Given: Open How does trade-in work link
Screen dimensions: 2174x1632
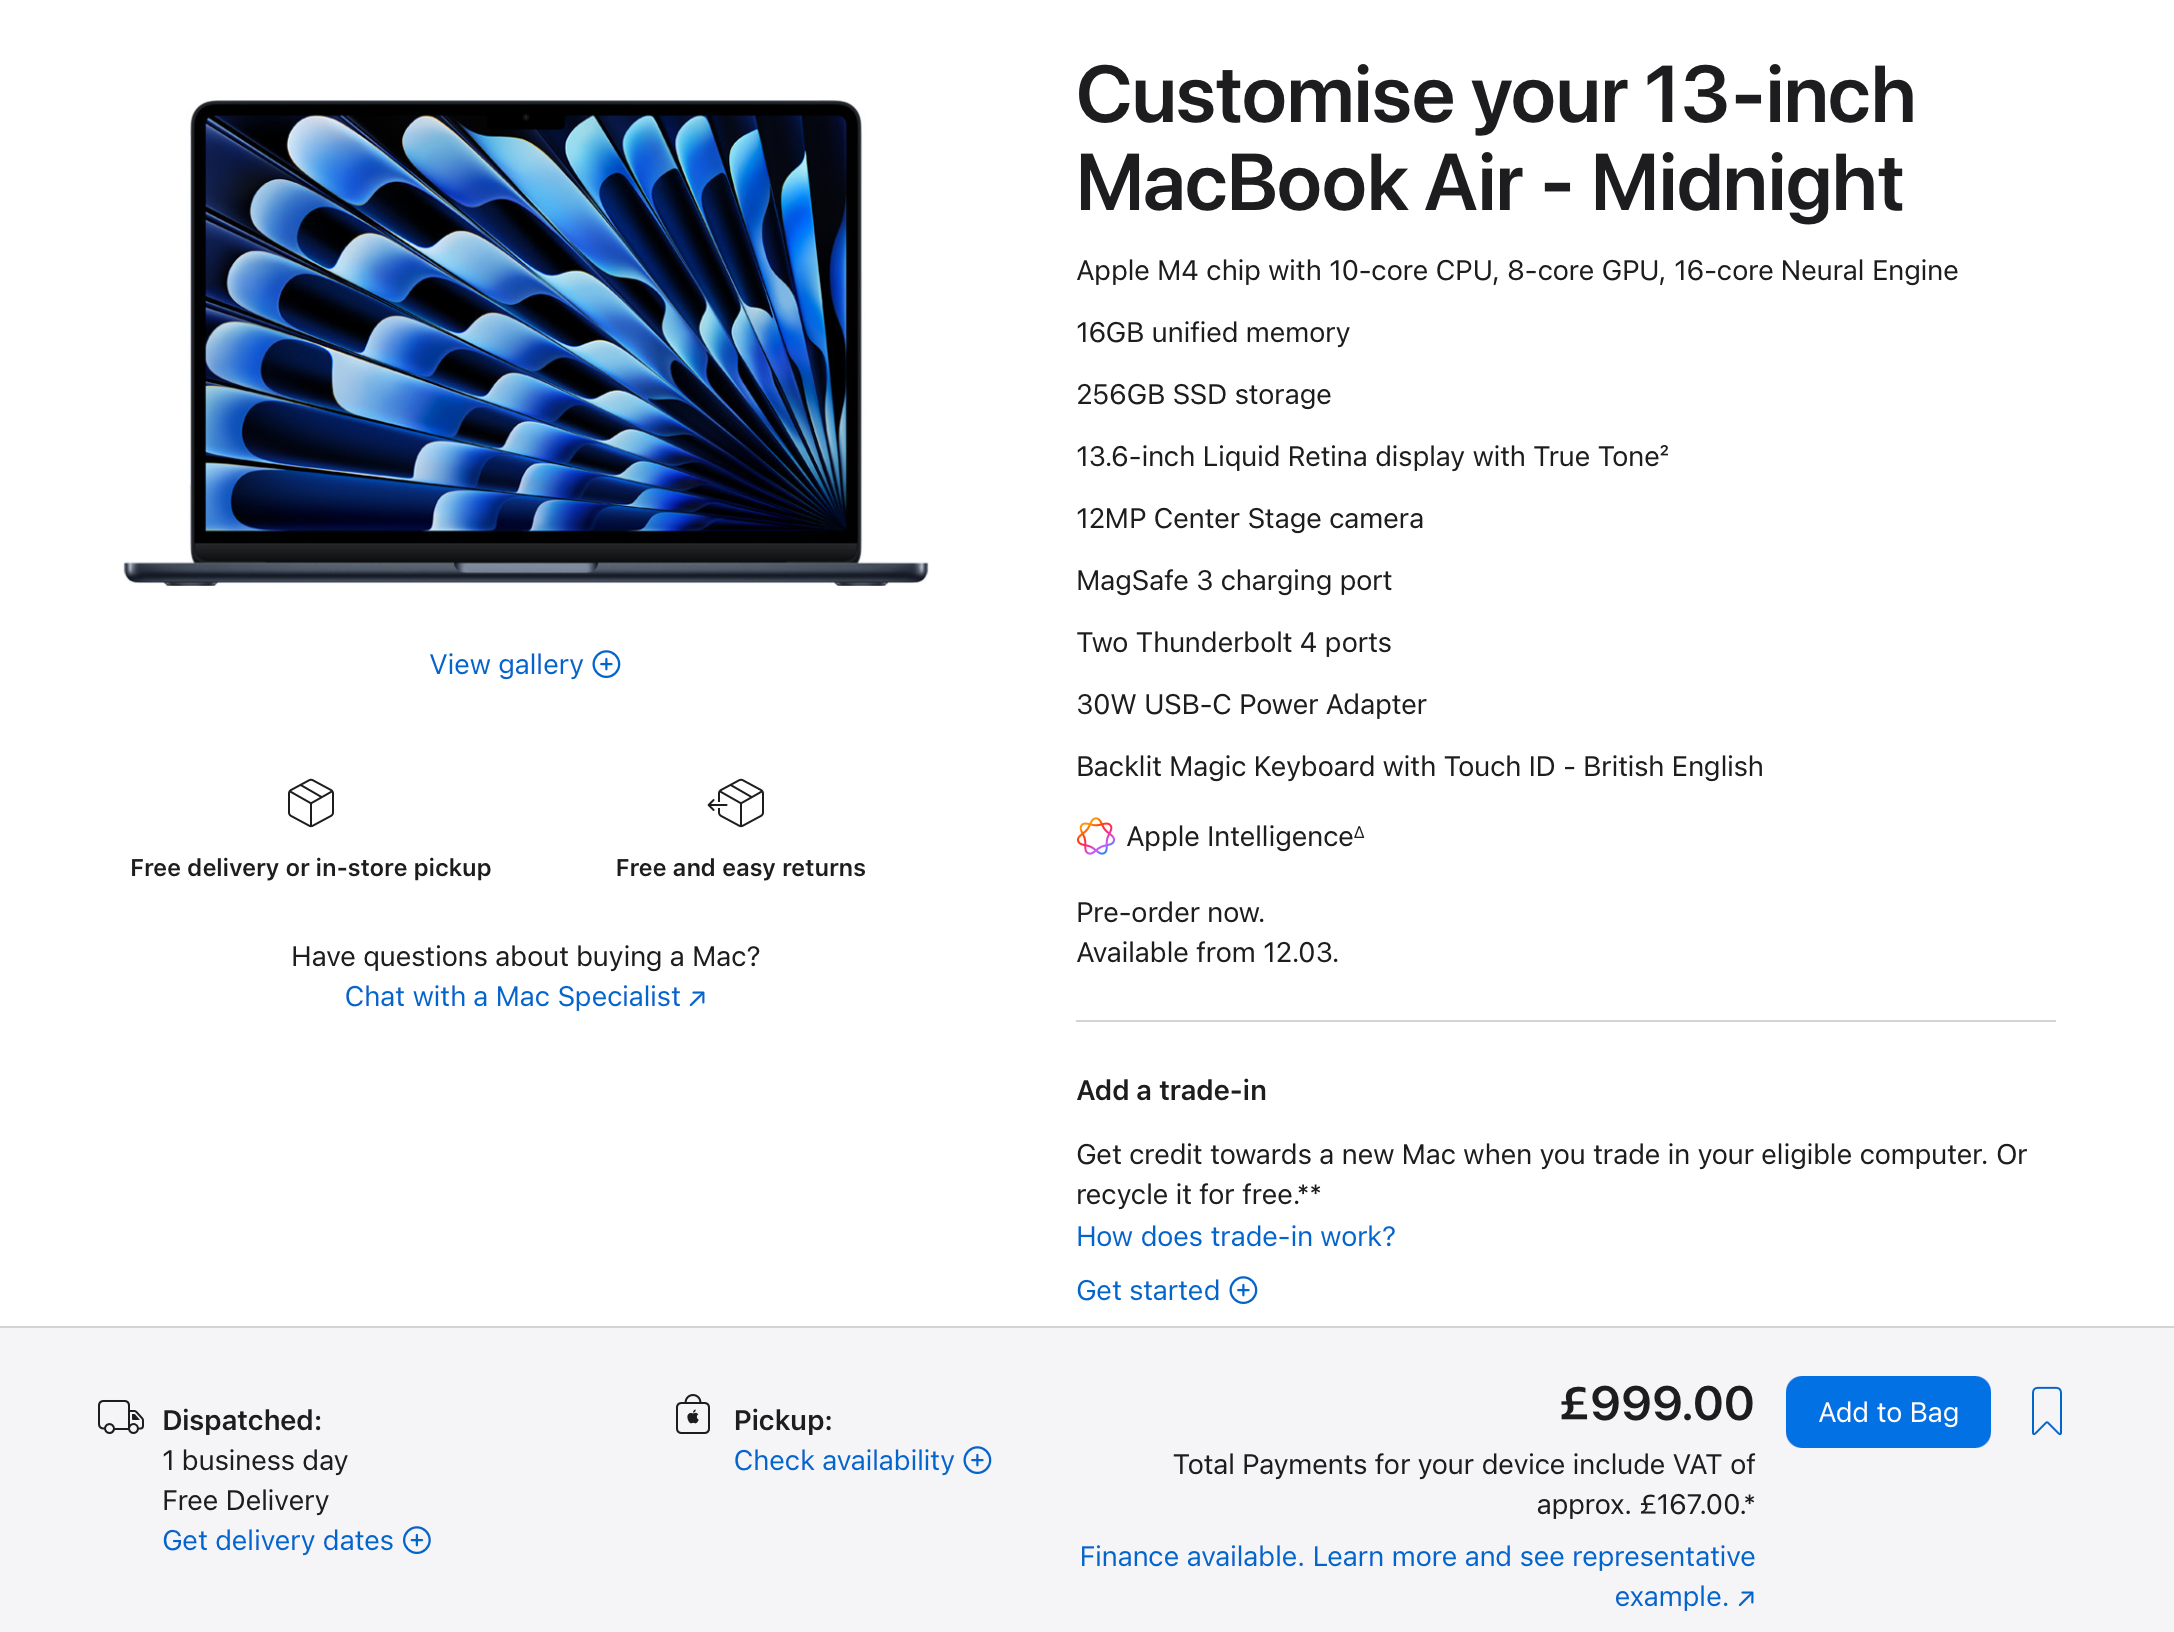Looking at the screenshot, I should tap(1235, 1236).
